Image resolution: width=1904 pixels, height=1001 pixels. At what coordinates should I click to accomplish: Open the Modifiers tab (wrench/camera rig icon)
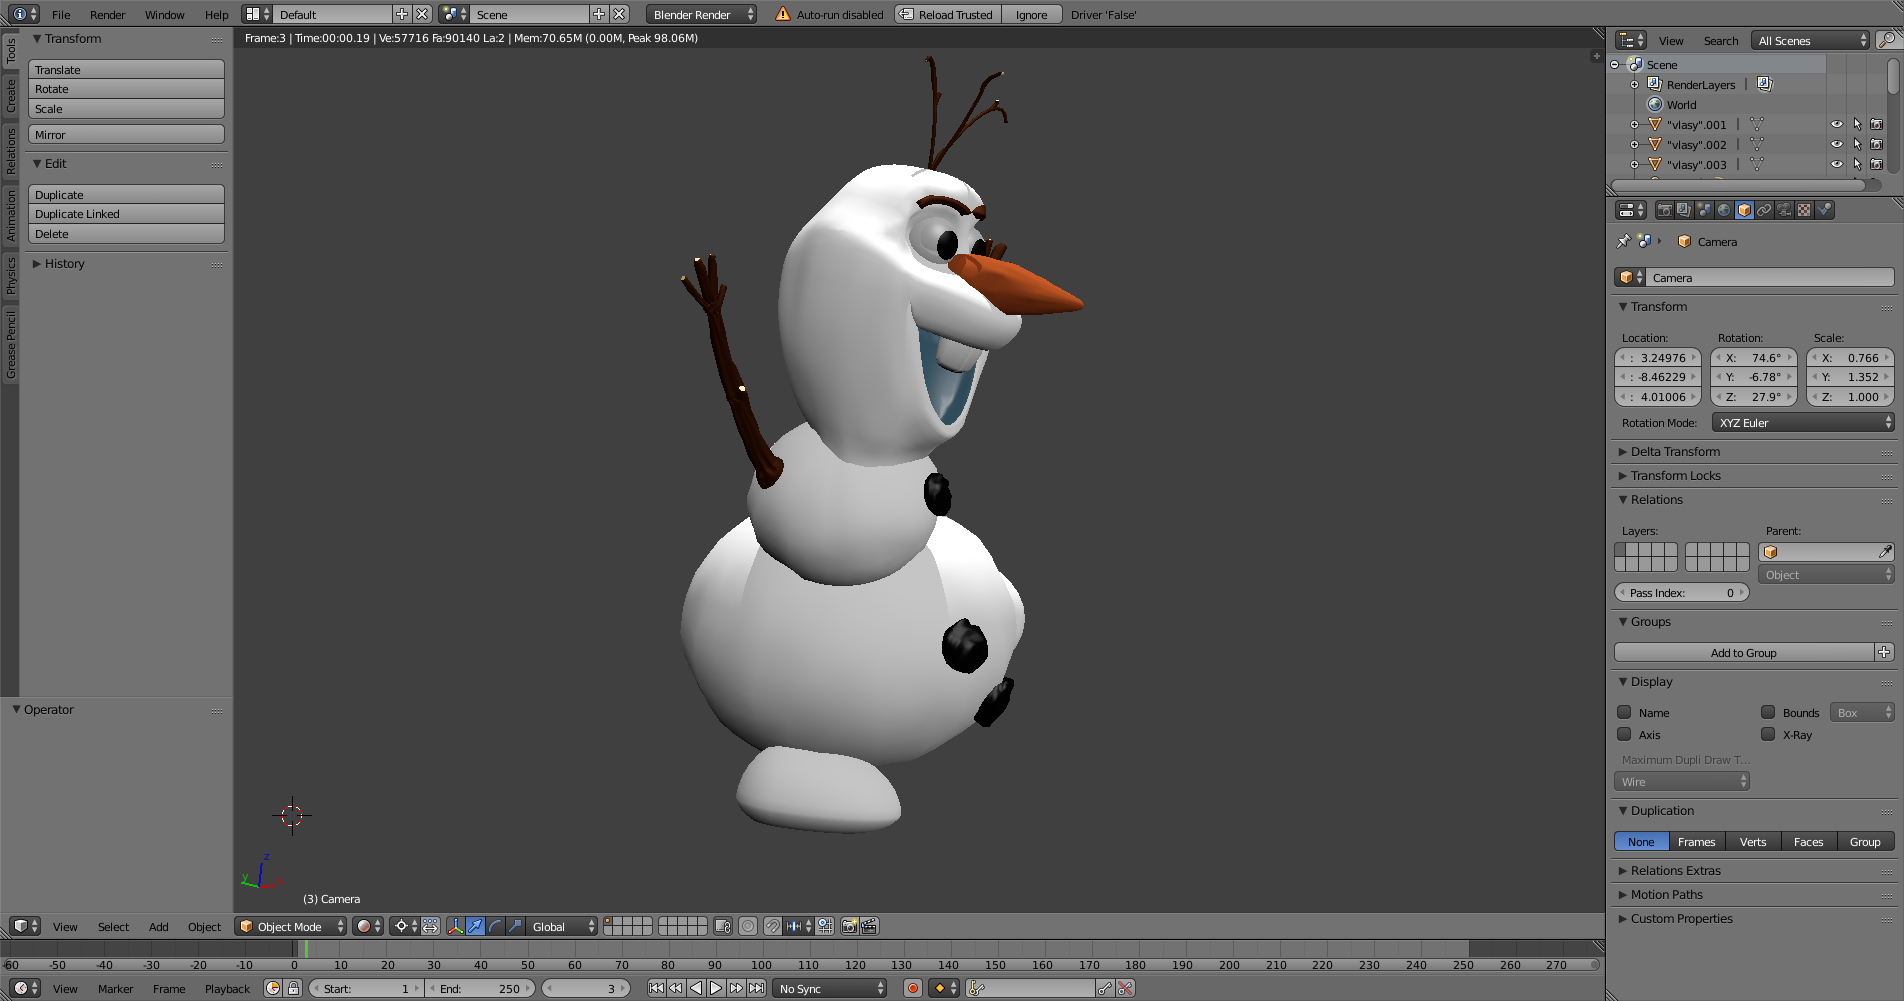point(1783,210)
